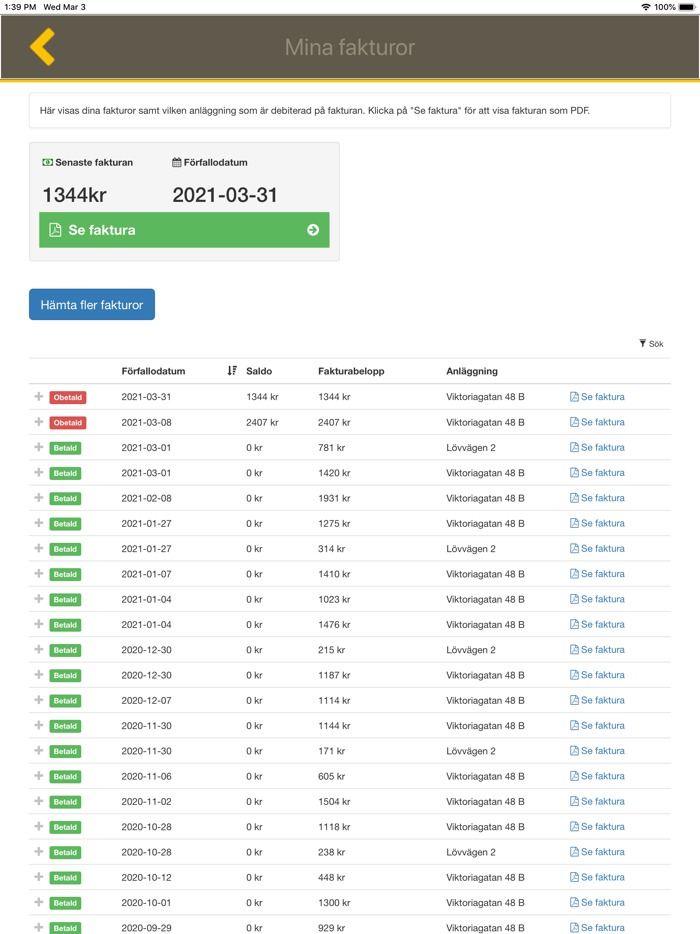Expand the 2407 kr invoice row
The image size is (700, 934).
click(x=39, y=422)
